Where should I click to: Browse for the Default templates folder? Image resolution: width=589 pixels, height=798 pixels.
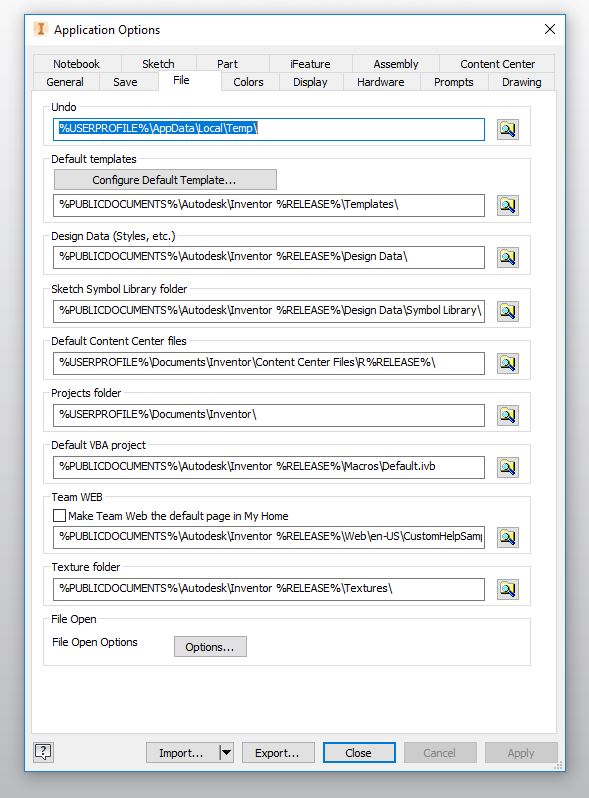click(x=508, y=205)
